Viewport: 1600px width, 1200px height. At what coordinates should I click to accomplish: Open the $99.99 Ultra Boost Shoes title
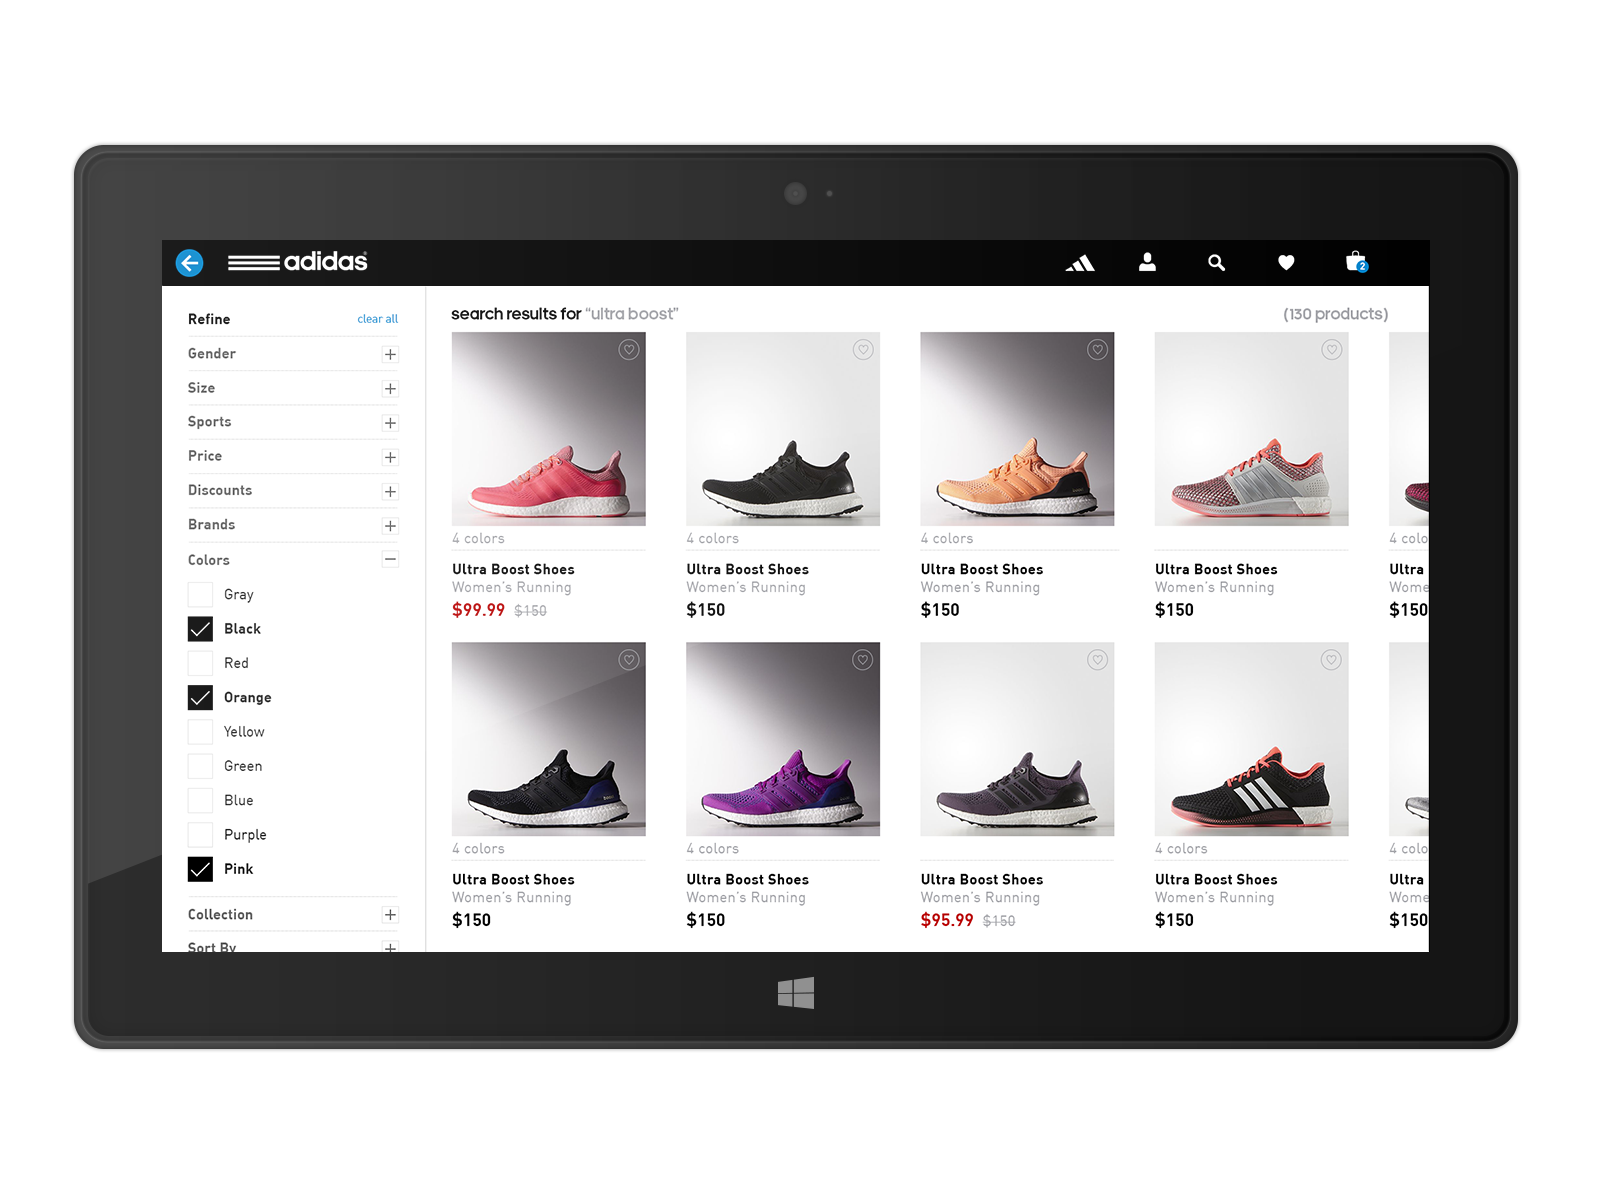pyautogui.click(x=513, y=569)
